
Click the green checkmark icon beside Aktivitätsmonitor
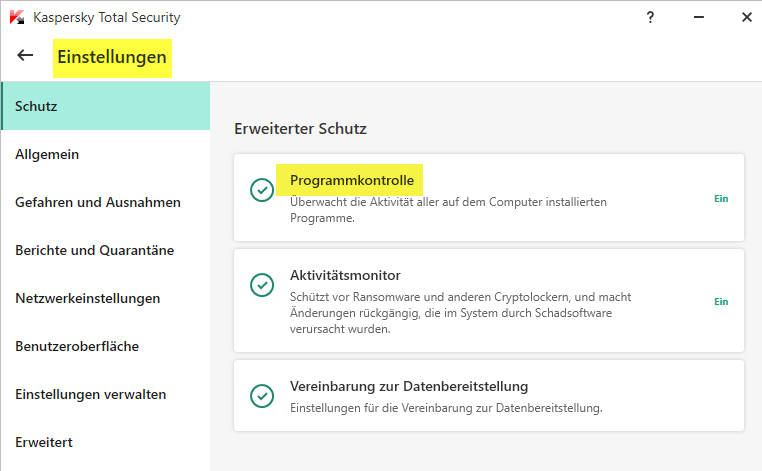[262, 285]
